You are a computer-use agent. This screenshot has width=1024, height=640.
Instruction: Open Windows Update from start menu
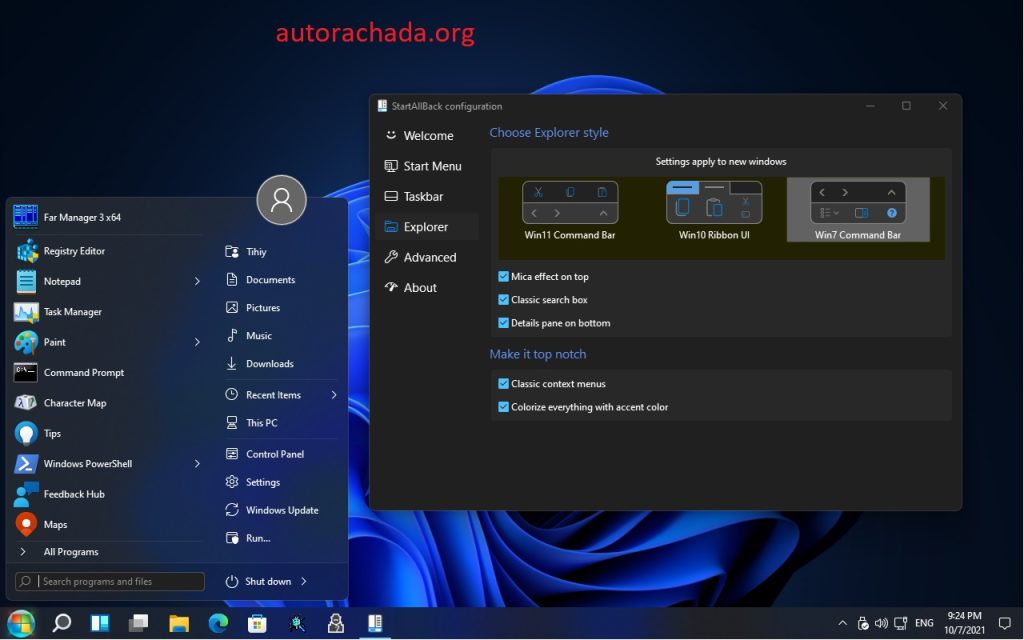pos(281,510)
